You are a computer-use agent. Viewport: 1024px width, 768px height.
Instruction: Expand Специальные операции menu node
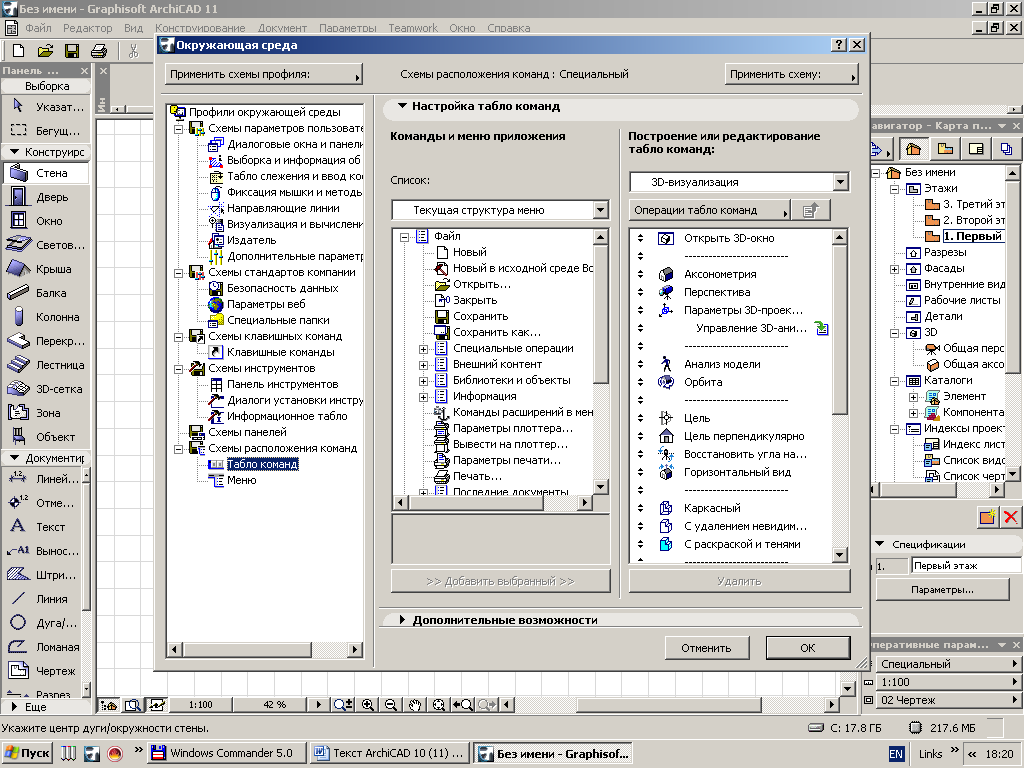(423, 349)
